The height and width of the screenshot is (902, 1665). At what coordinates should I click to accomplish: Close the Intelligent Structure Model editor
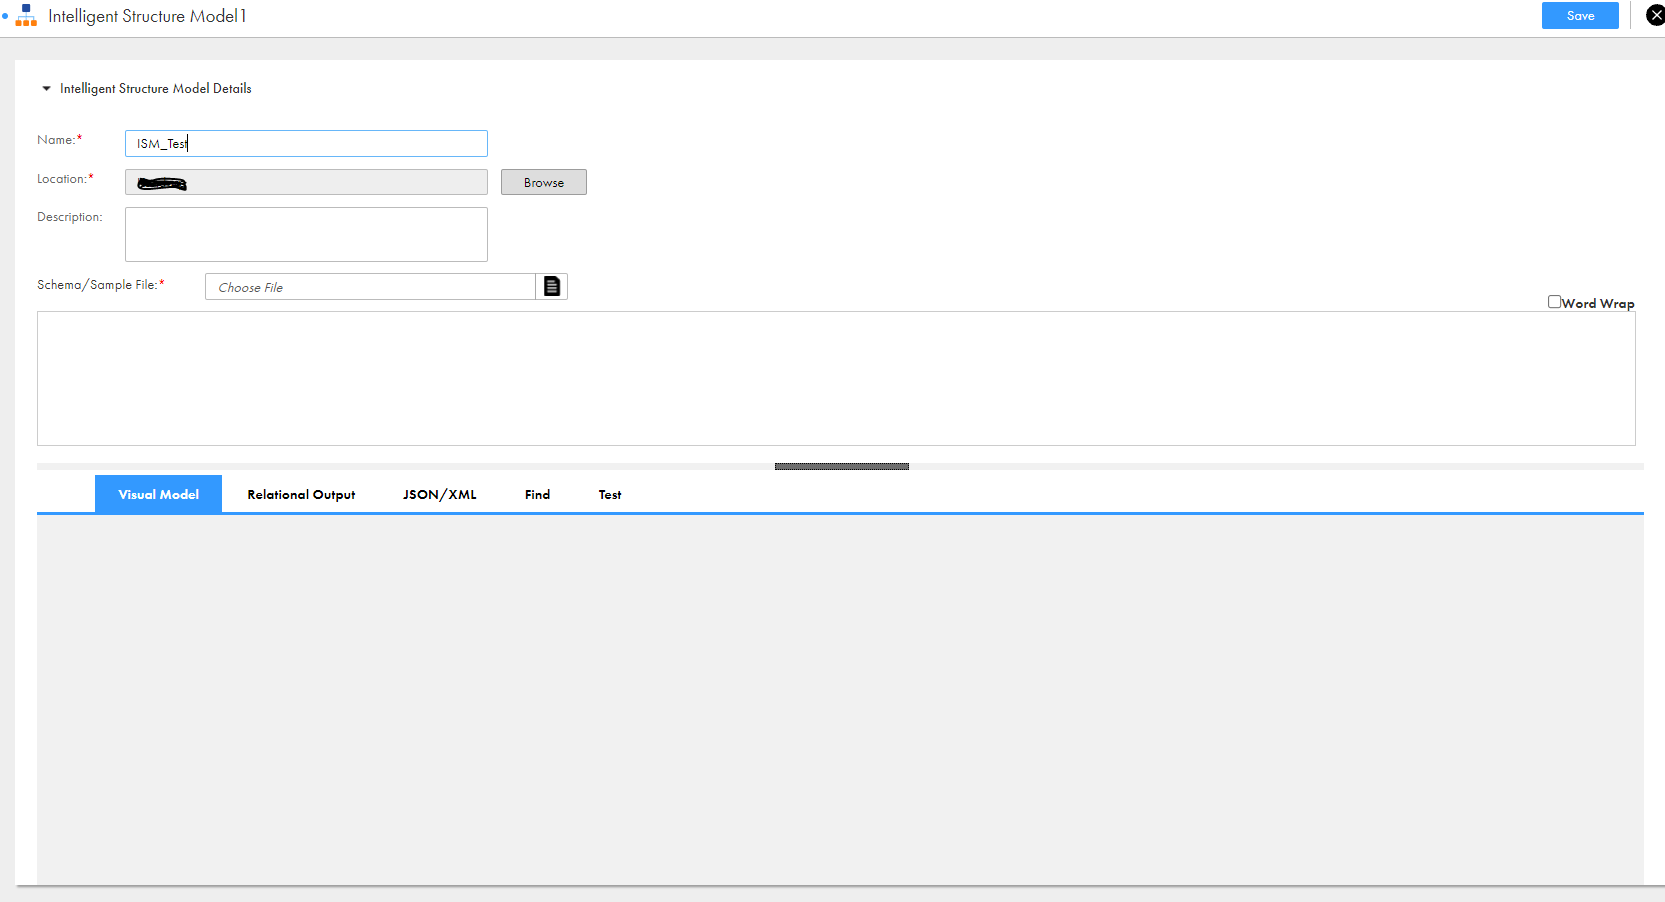point(1655,15)
